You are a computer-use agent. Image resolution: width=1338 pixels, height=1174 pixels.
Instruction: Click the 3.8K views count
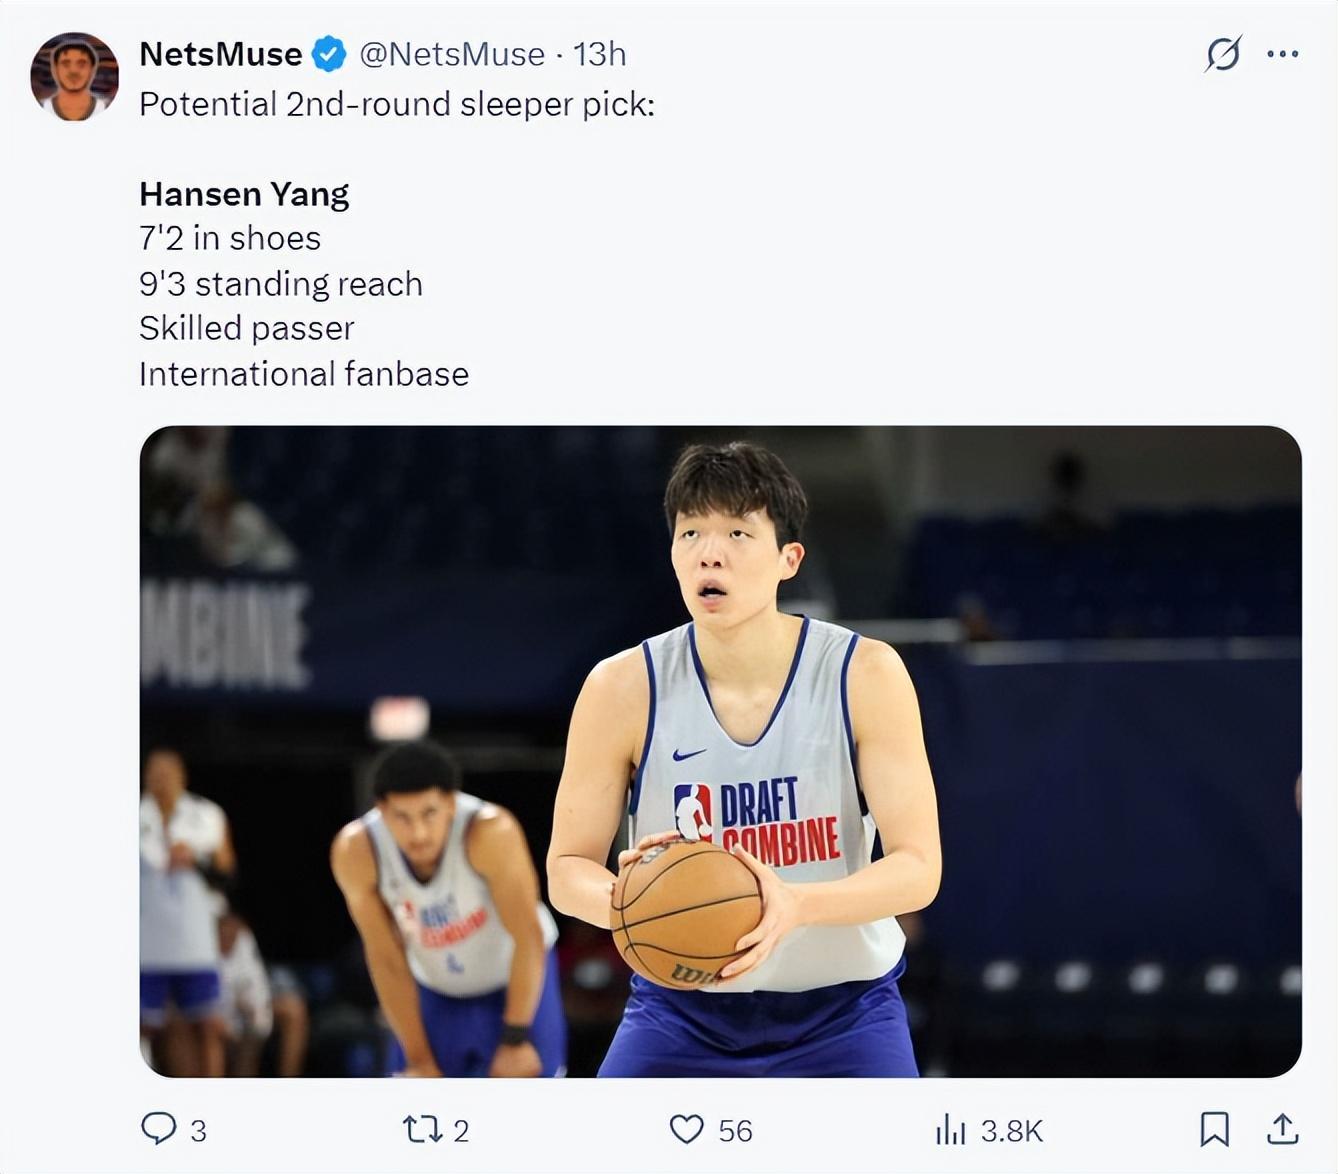[1011, 1131]
